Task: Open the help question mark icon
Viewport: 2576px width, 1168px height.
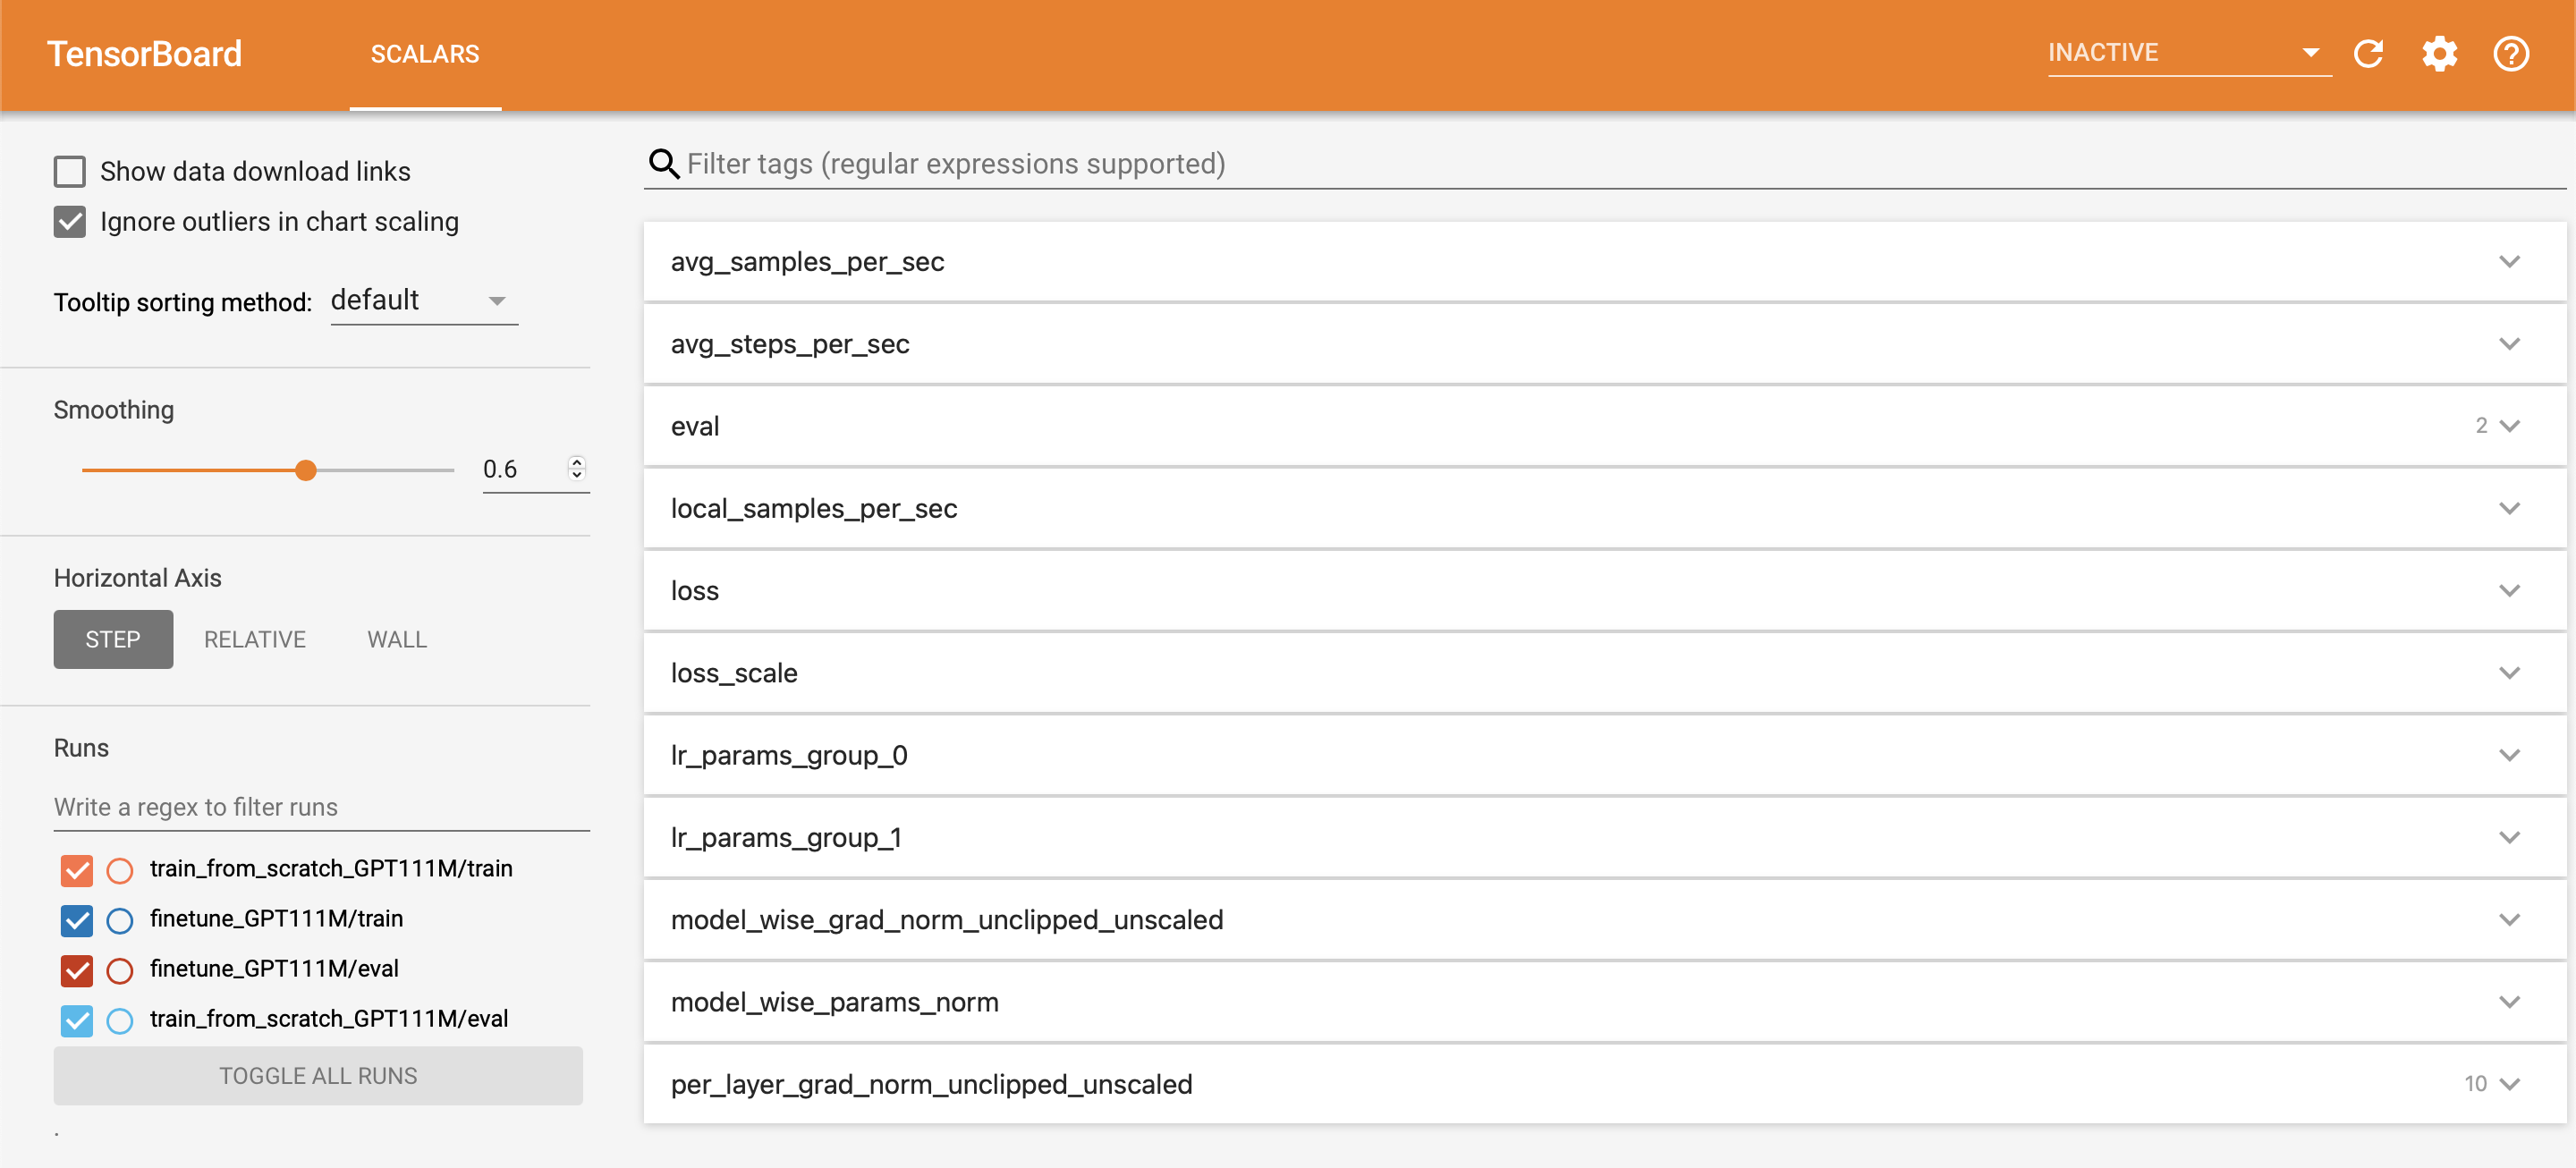Action: (x=2511, y=54)
